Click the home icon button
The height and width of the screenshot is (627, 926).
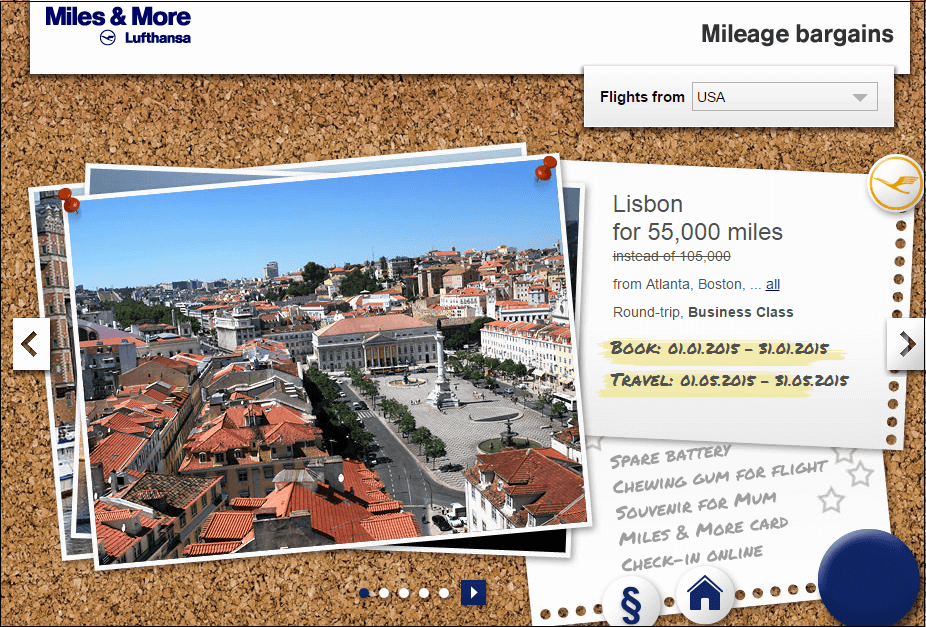tap(705, 593)
